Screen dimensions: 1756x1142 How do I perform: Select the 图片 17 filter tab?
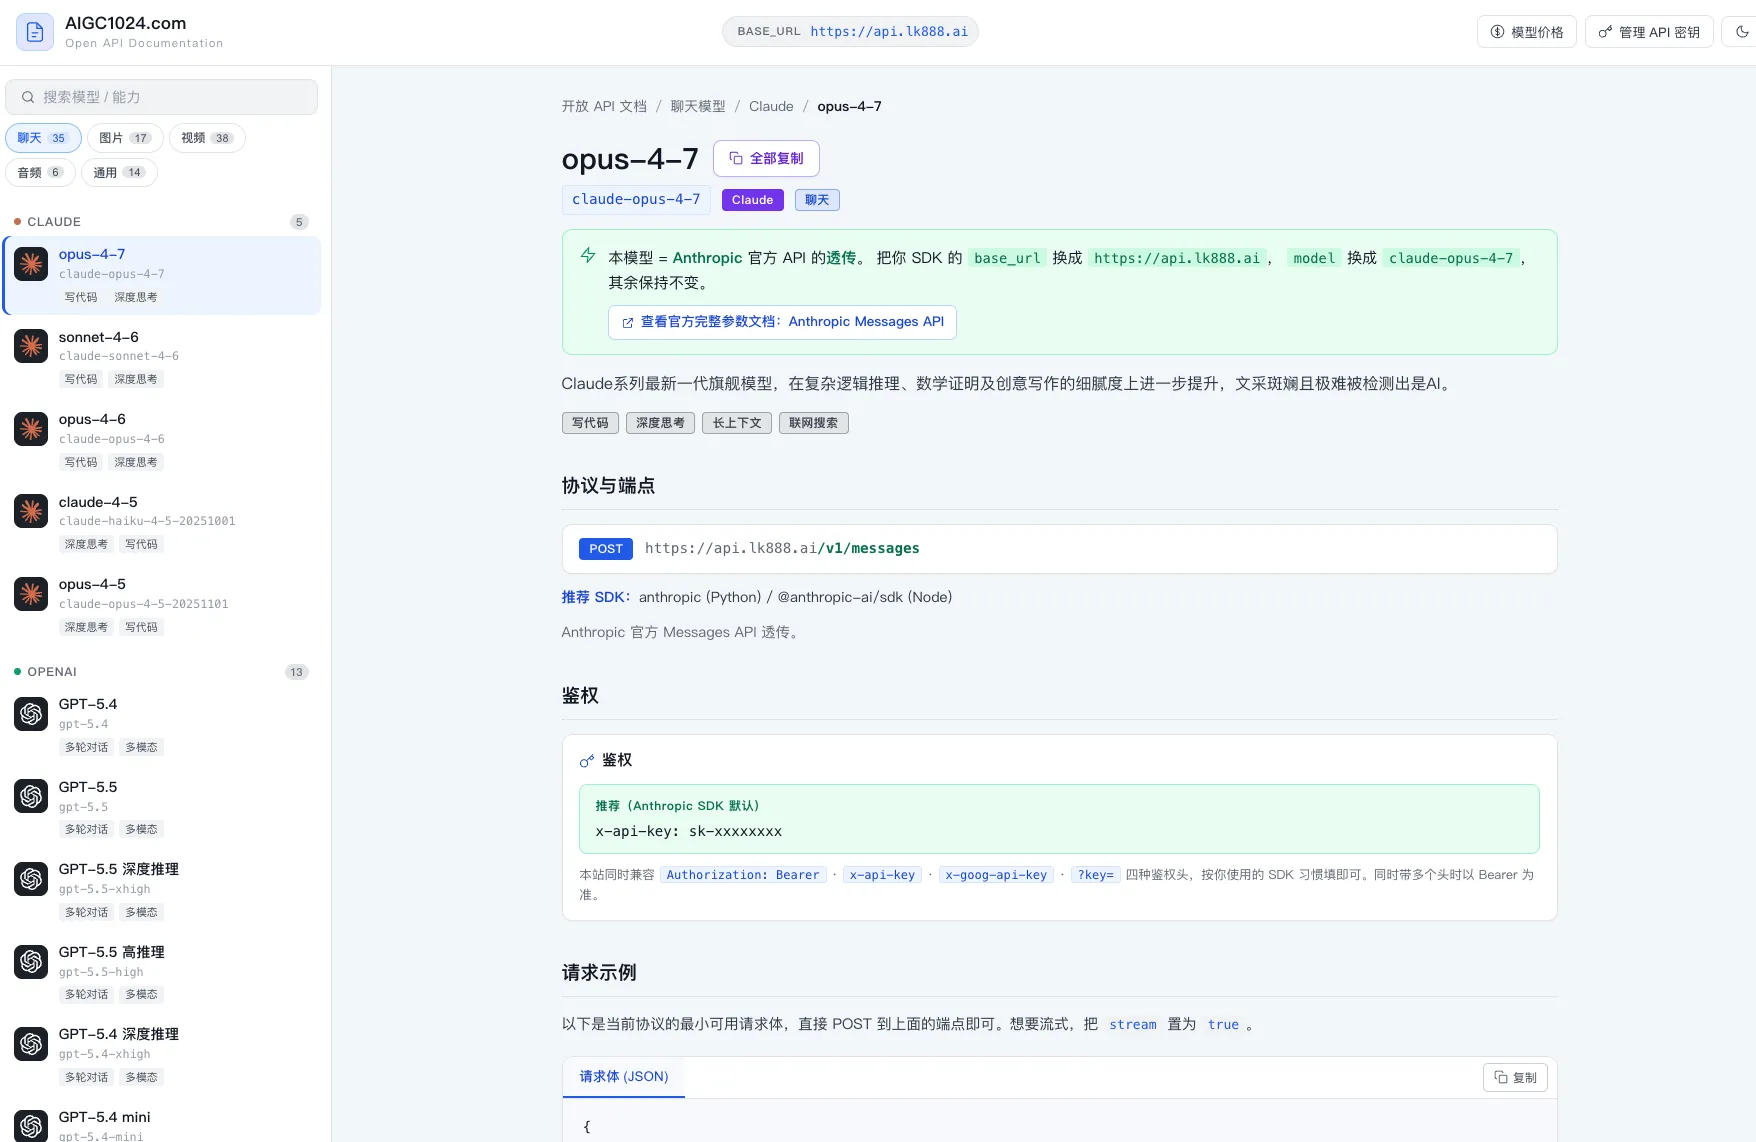125,138
